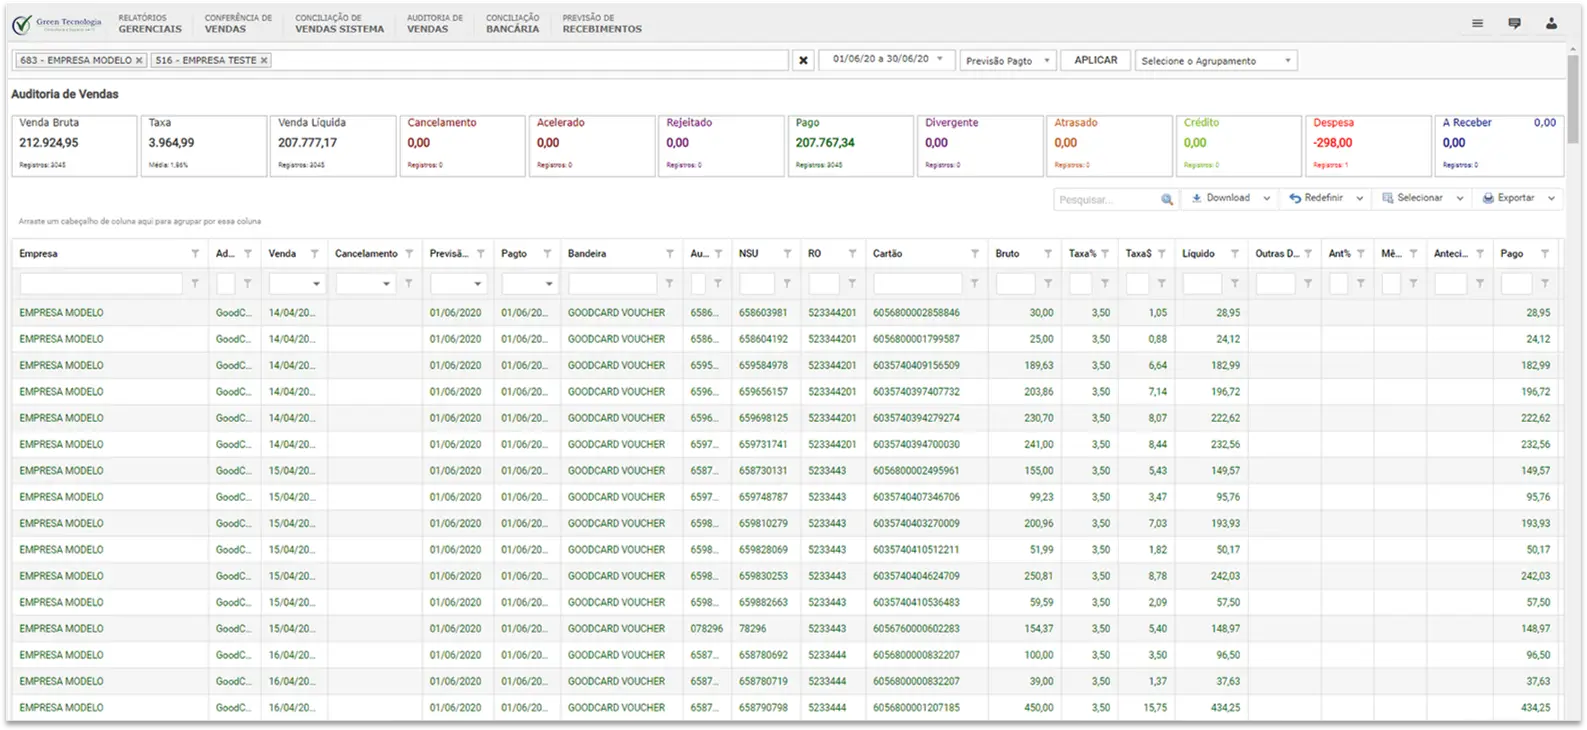Screen dimensions: 1587x730
Task: Open filter icon on RO column header
Action: 852,254
